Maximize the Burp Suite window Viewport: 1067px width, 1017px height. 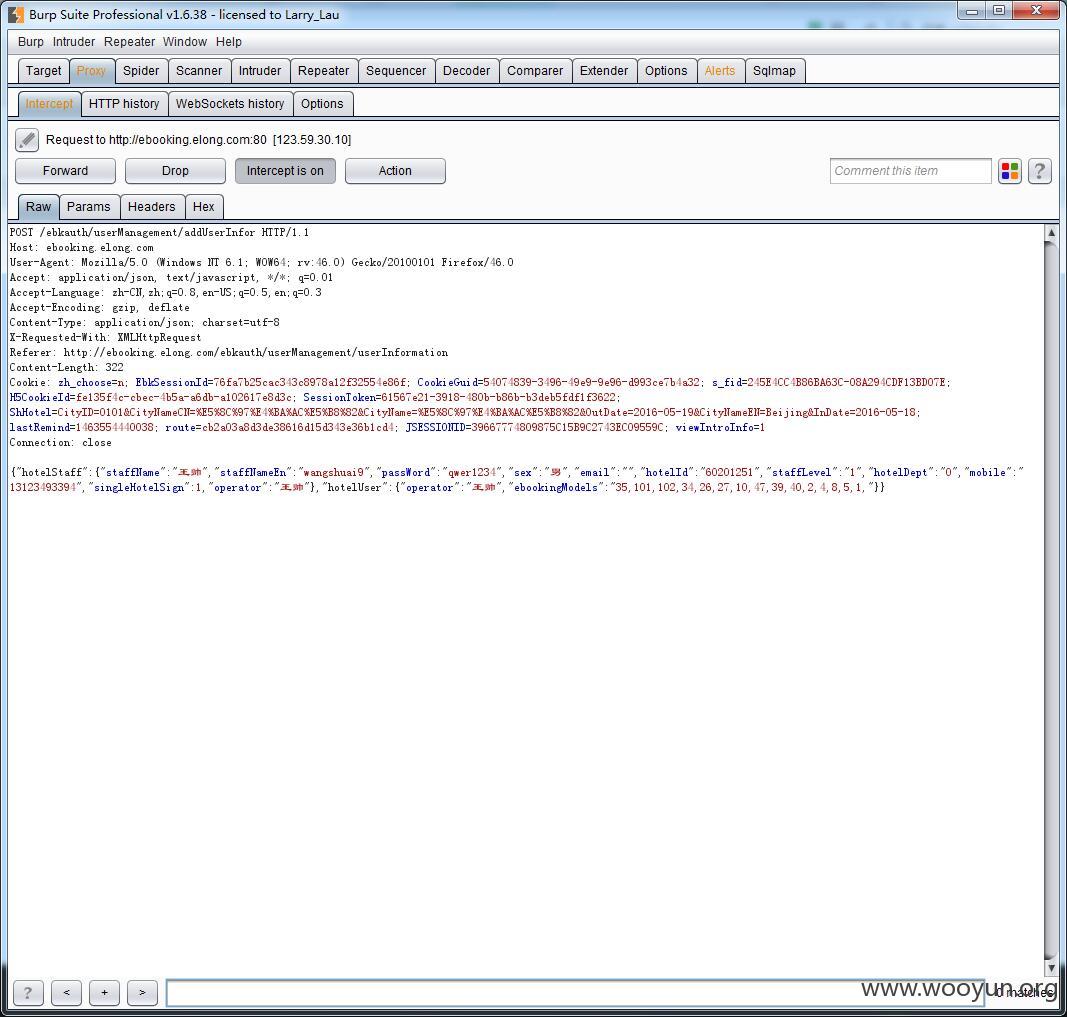coord(999,11)
